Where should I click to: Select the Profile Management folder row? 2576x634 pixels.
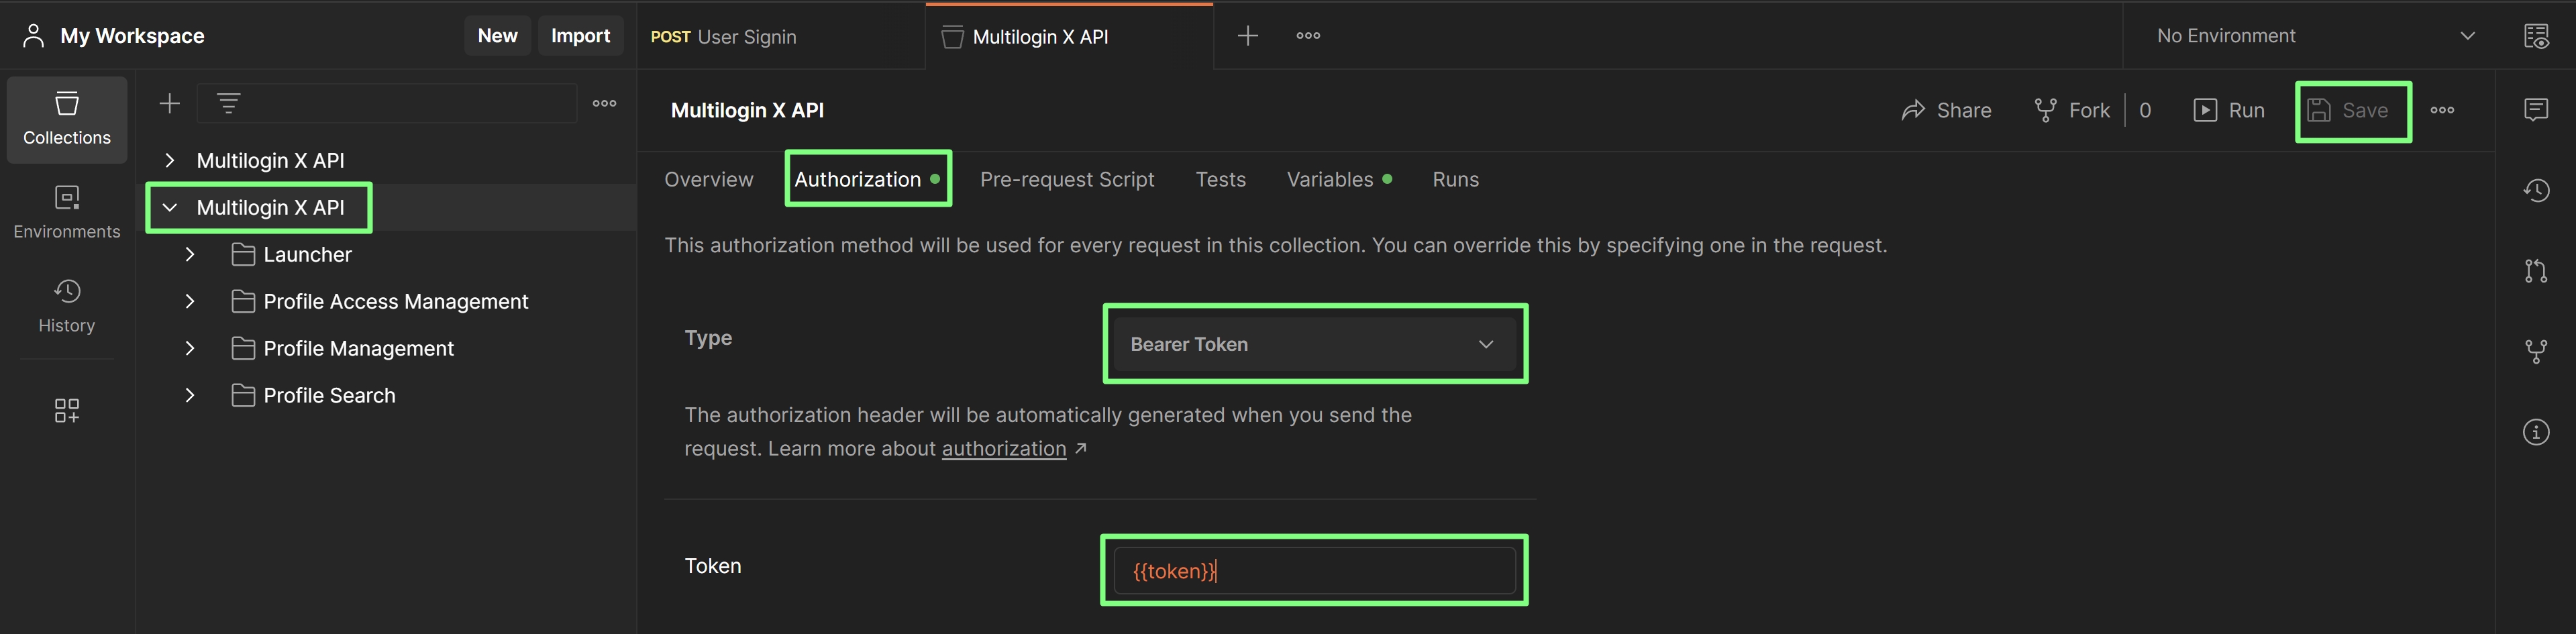[386, 349]
